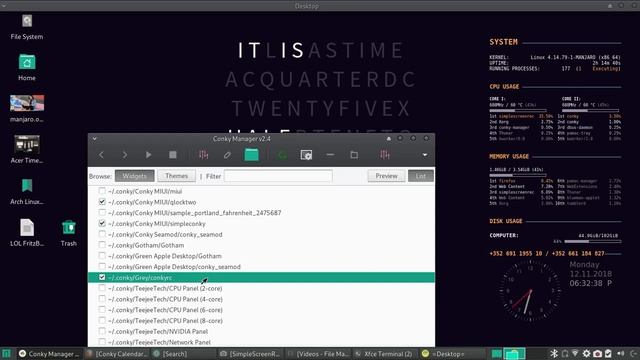The image size is (640, 360).
Task: Refresh widget list with green arrow icon
Action: point(282,155)
